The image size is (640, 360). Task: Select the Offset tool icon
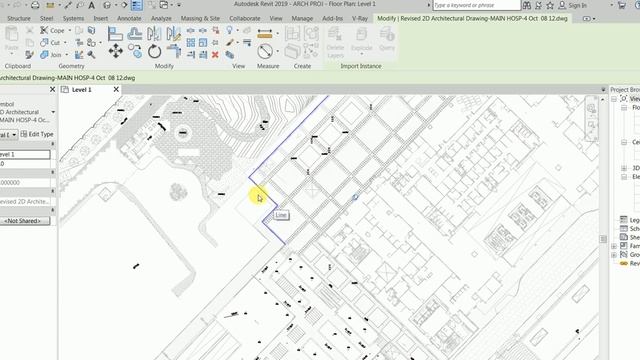(135, 33)
